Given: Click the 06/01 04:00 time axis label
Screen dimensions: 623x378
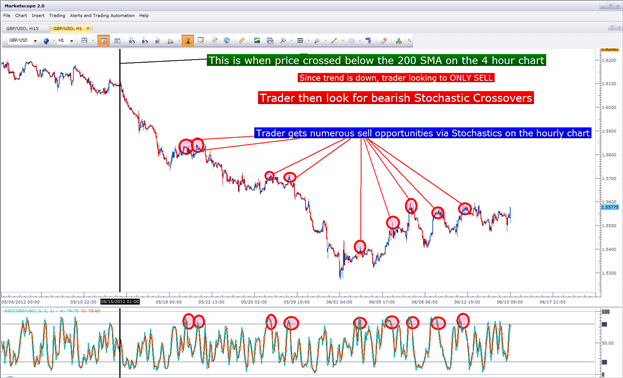Looking at the screenshot, I should click(x=339, y=302).
